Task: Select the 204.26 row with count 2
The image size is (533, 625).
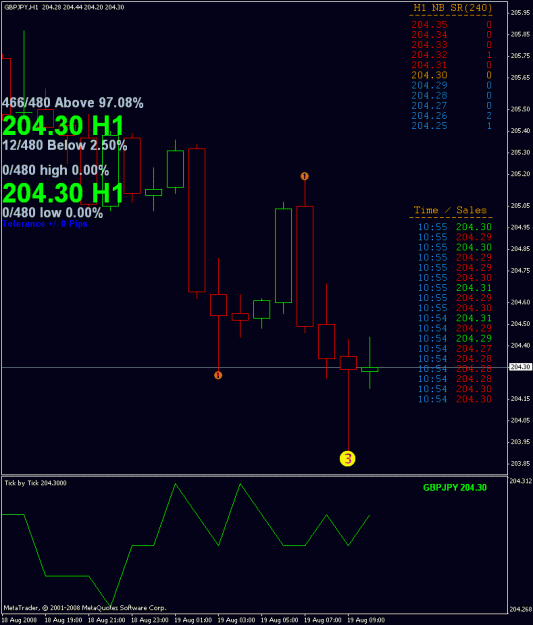Action: [451, 116]
